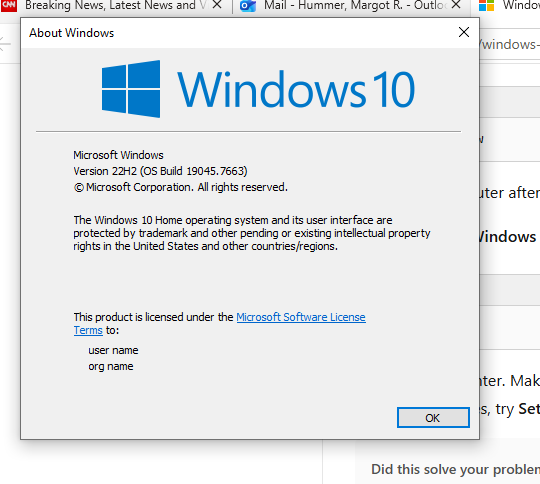Click the Terms link text
The image size is (540, 484).
coord(88,330)
